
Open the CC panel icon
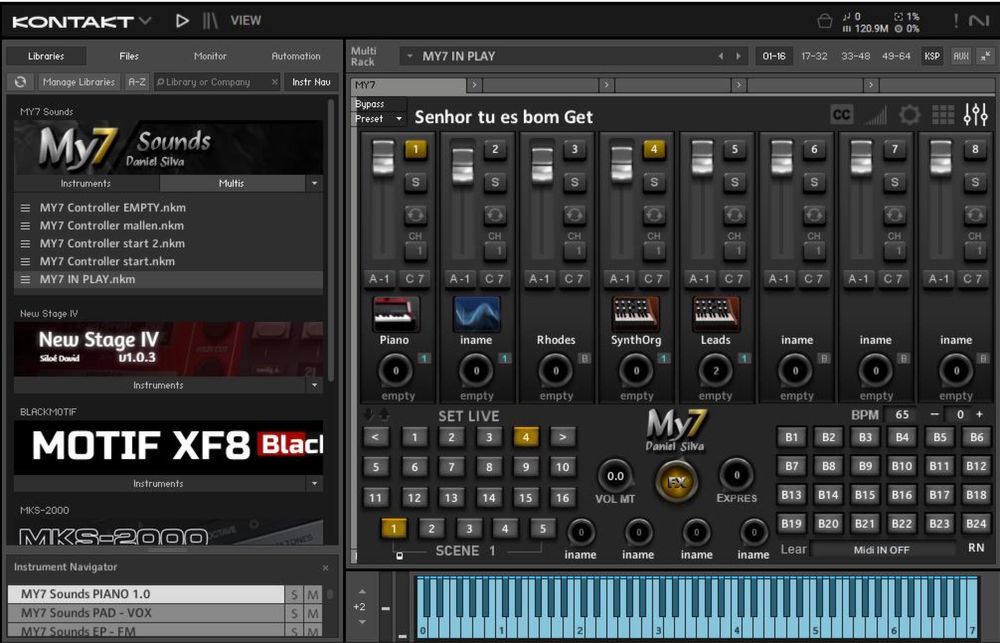pyautogui.click(x=841, y=115)
